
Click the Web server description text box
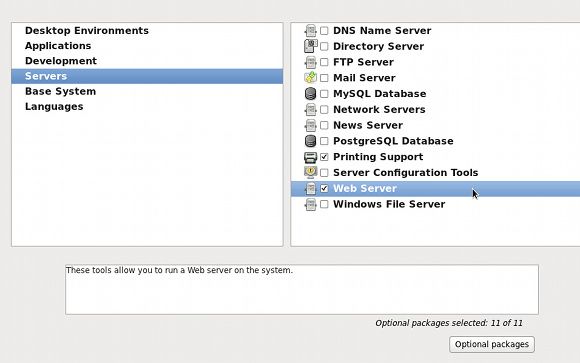coord(302,290)
